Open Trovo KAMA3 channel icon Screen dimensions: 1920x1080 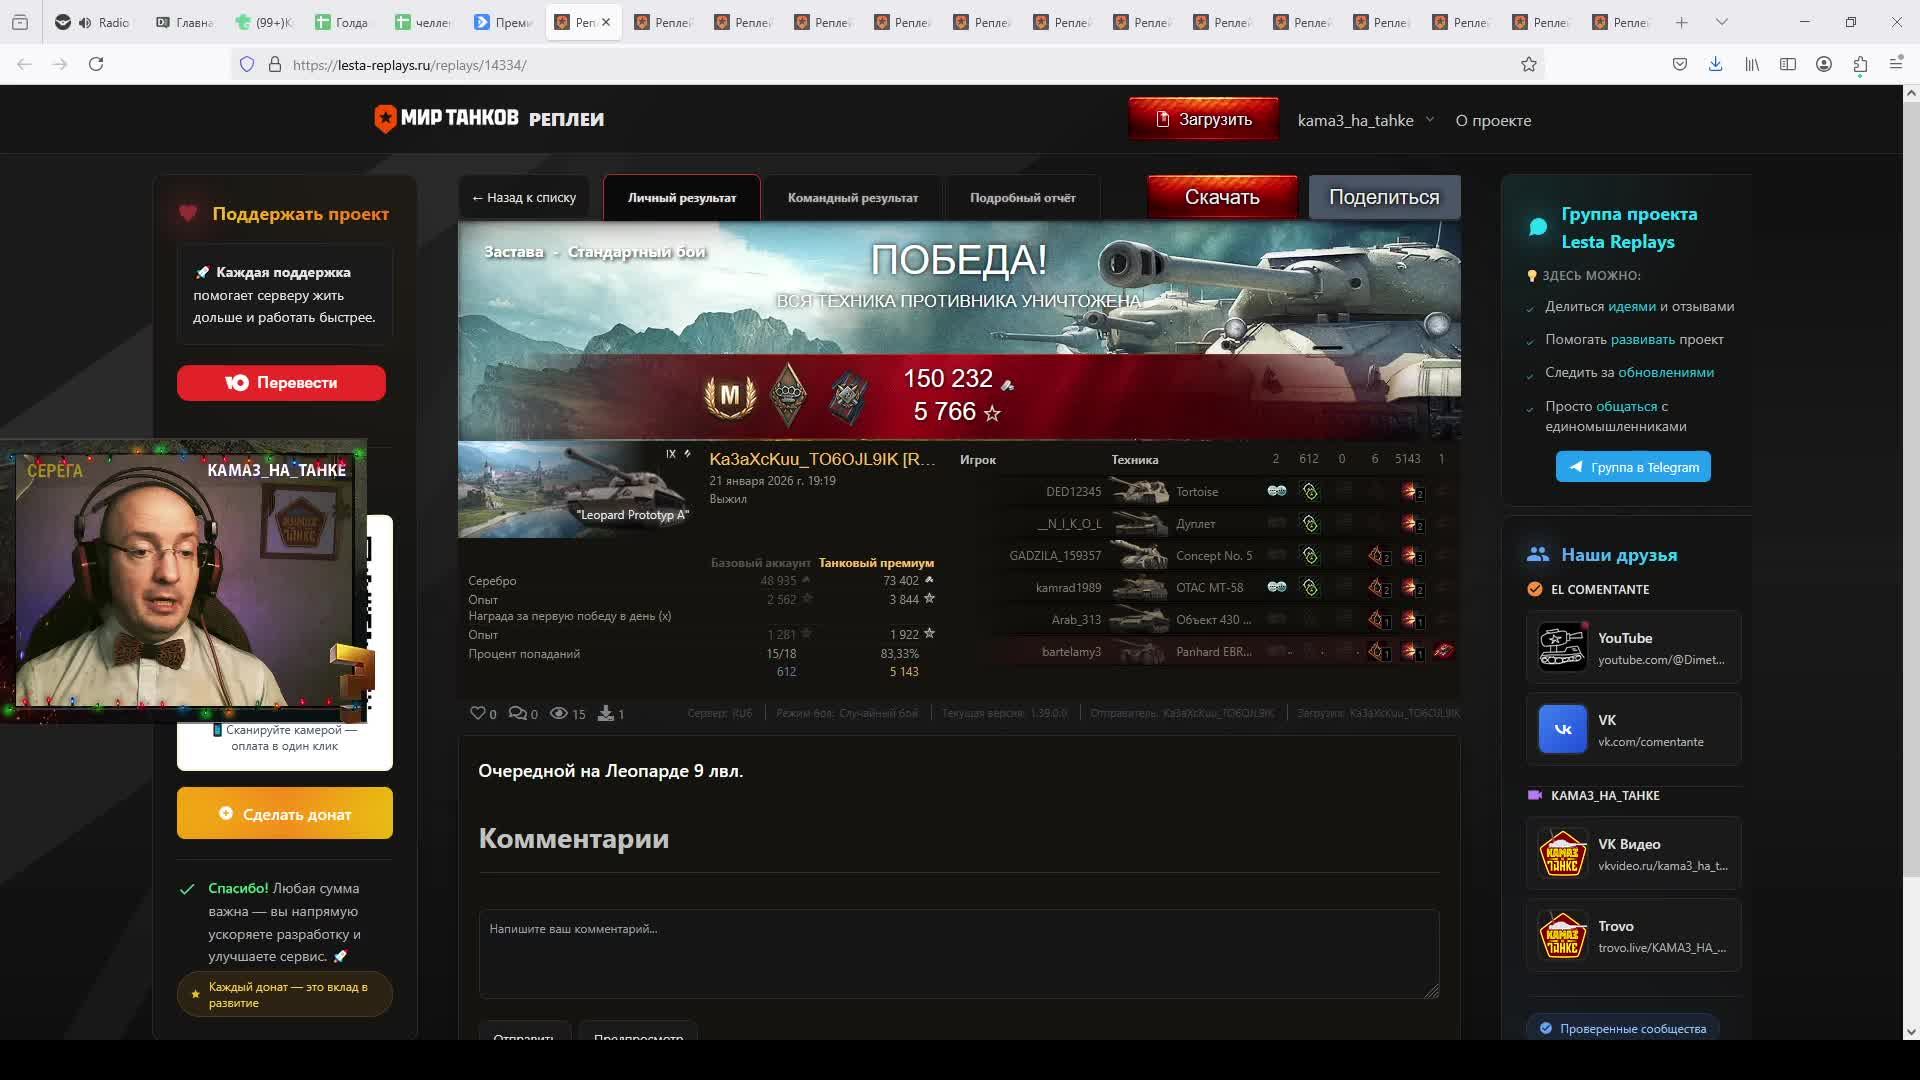(x=1562, y=935)
